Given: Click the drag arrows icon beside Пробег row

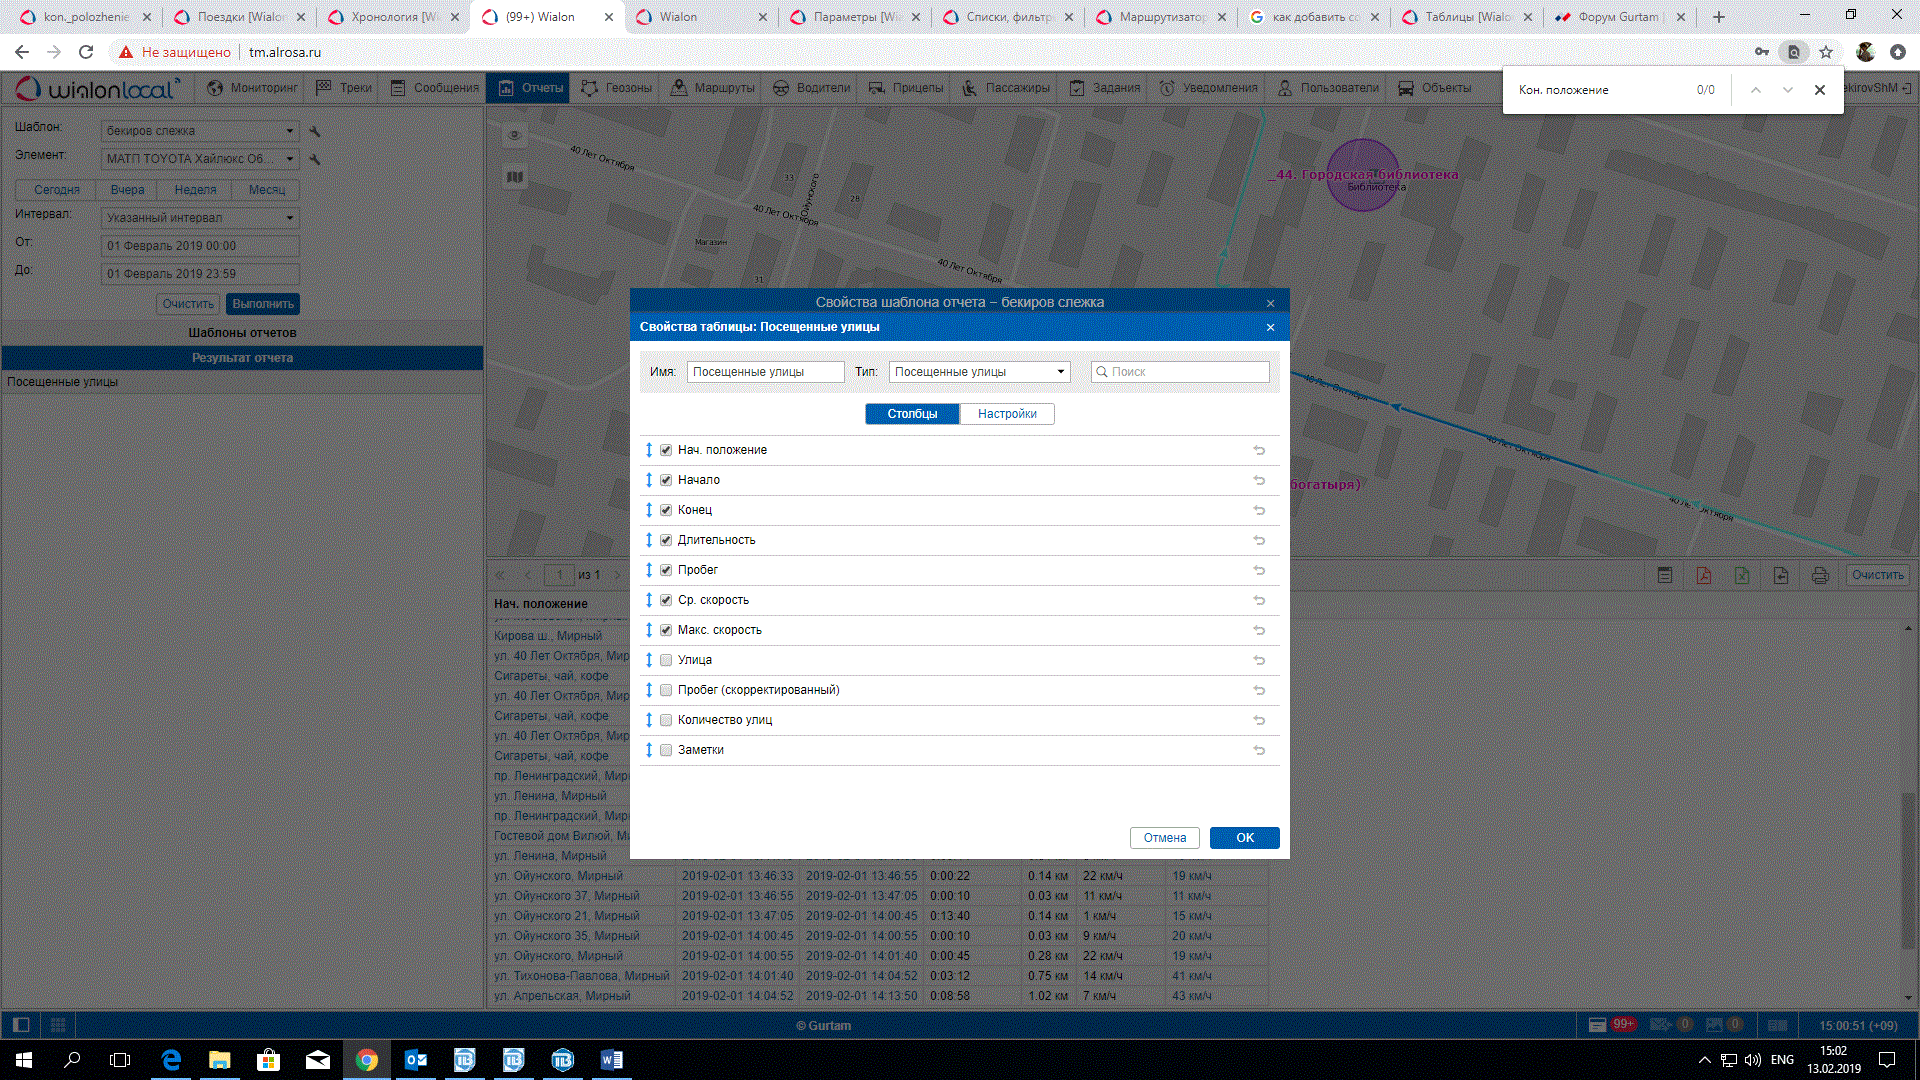Looking at the screenshot, I should click(649, 570).
